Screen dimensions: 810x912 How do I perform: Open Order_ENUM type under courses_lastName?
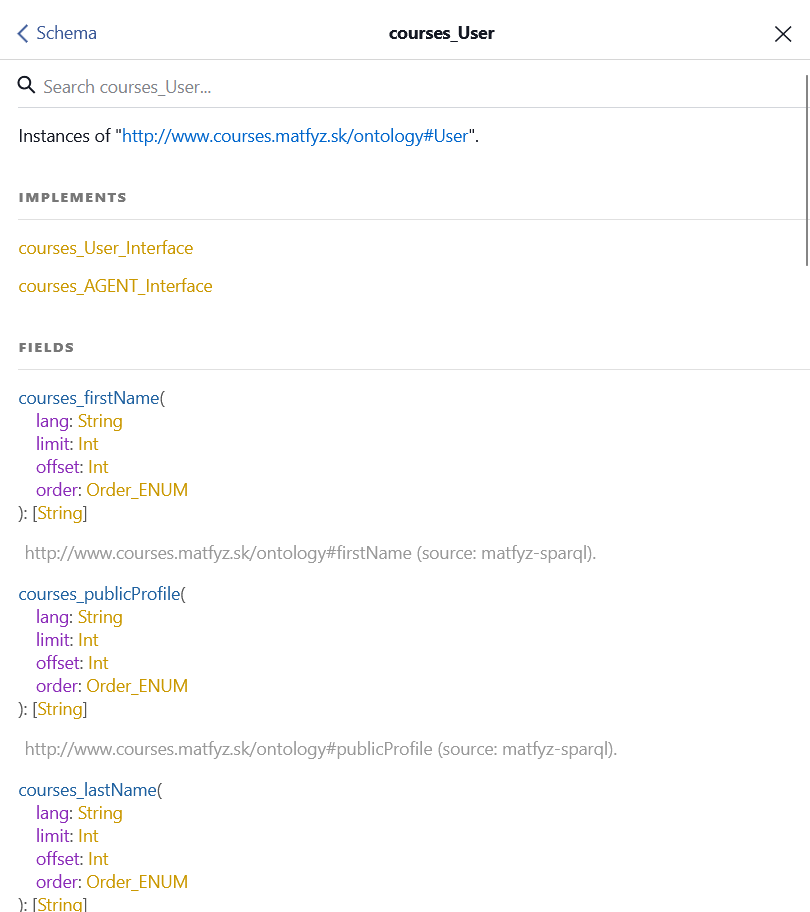(x=137, y=882)
